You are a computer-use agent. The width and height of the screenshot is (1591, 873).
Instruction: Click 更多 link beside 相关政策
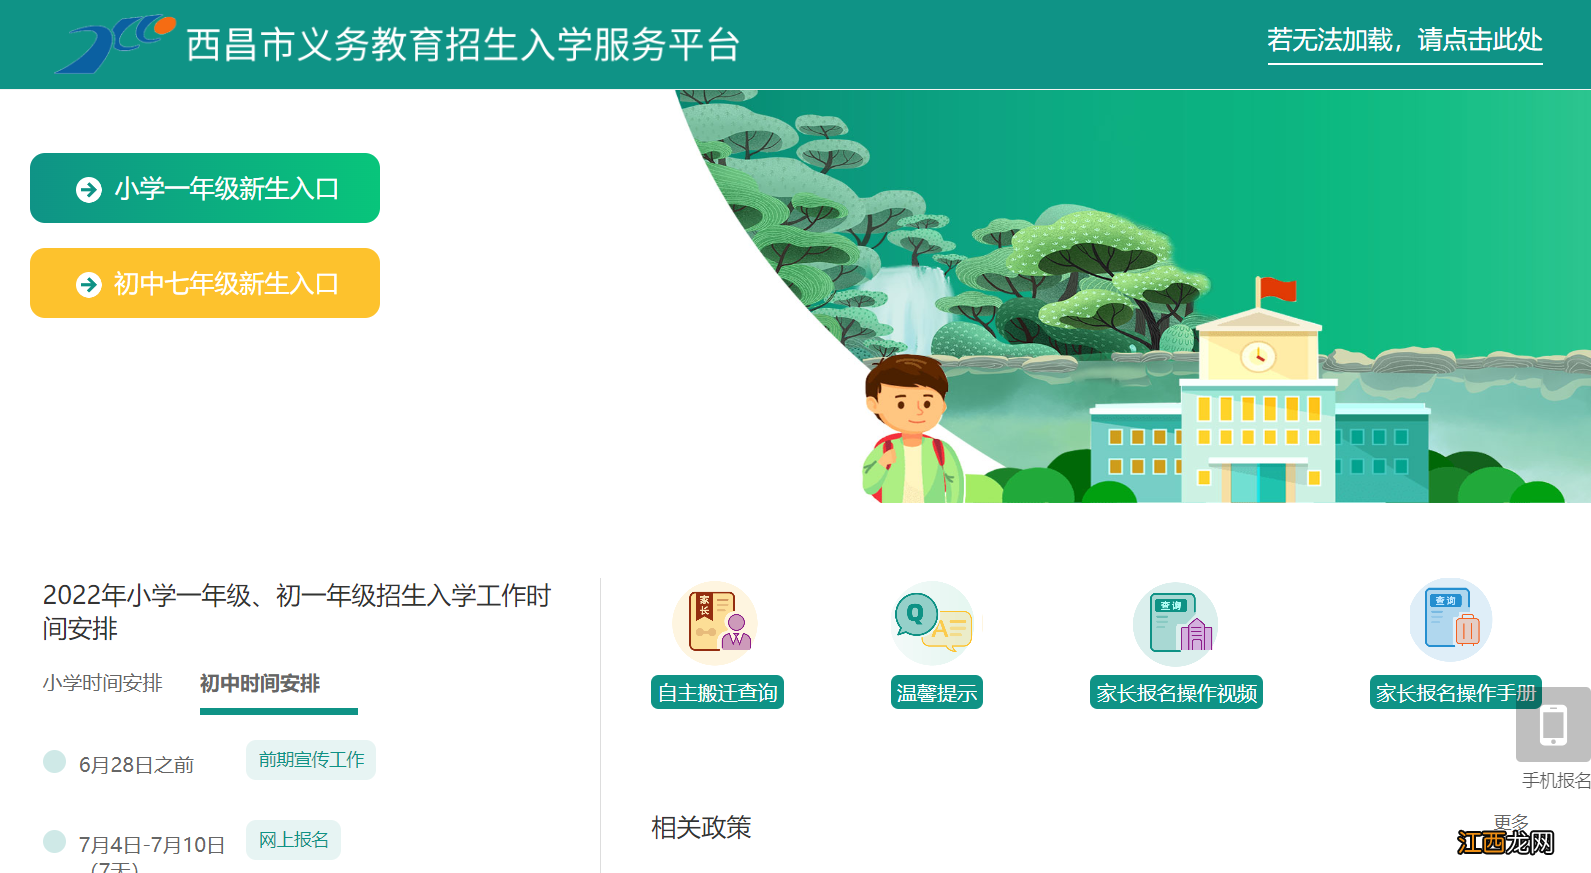tap(1511, 821)
